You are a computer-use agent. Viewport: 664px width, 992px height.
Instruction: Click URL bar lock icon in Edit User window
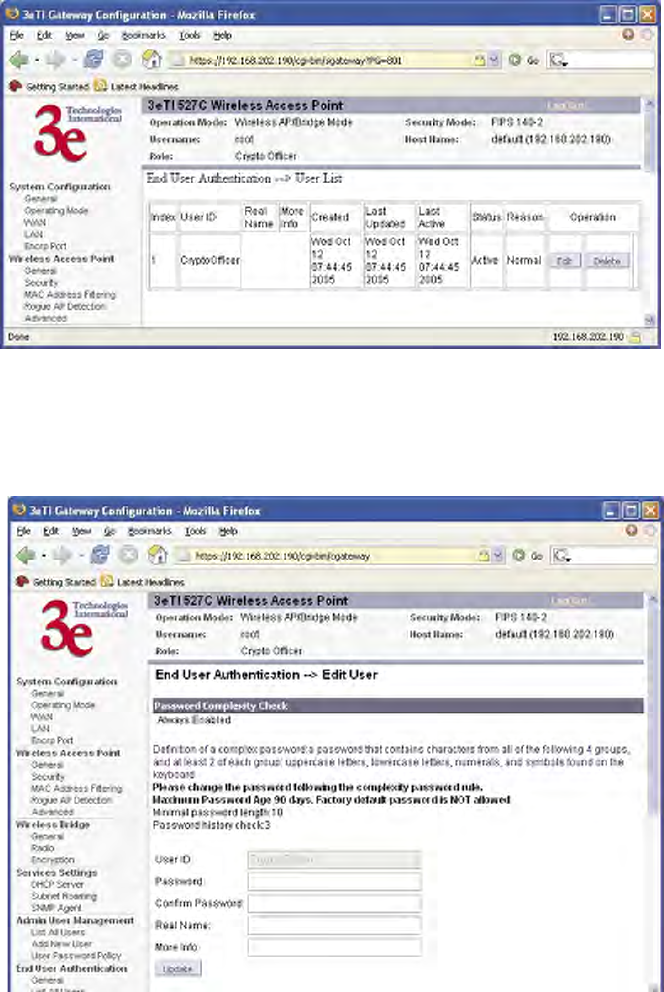click(x=483, y=555)
